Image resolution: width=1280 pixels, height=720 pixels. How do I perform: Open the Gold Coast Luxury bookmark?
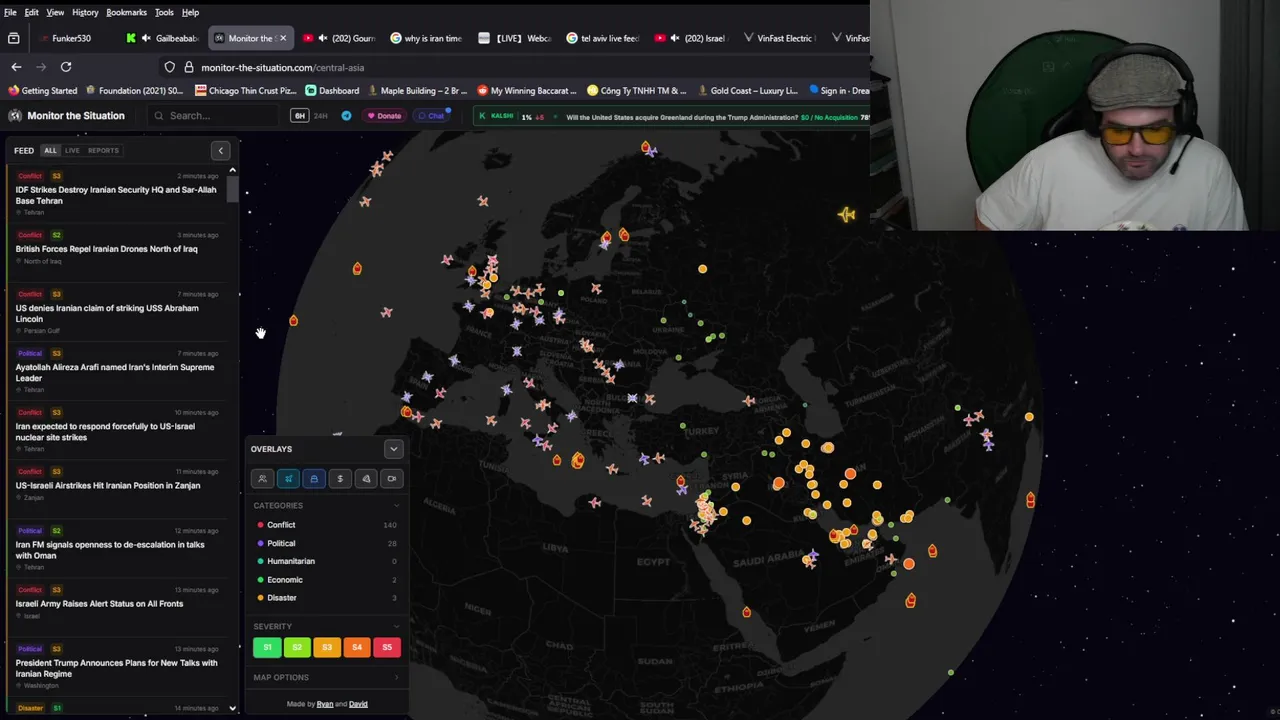(746, 91)
